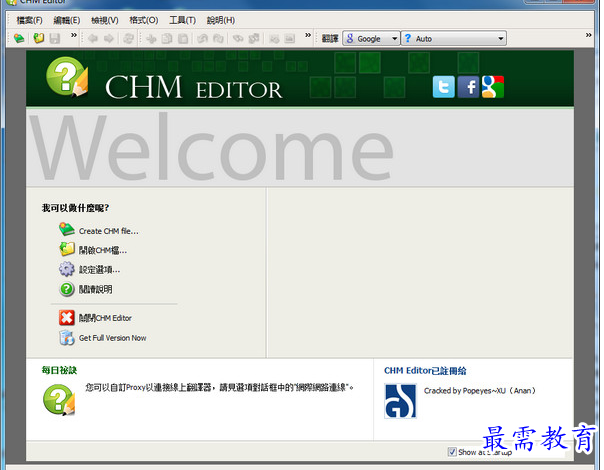The height and width of the screenshot is (470, 604).
Task: Click the Cracked by Popeyes~XU text
Action: tap(480, 391)
